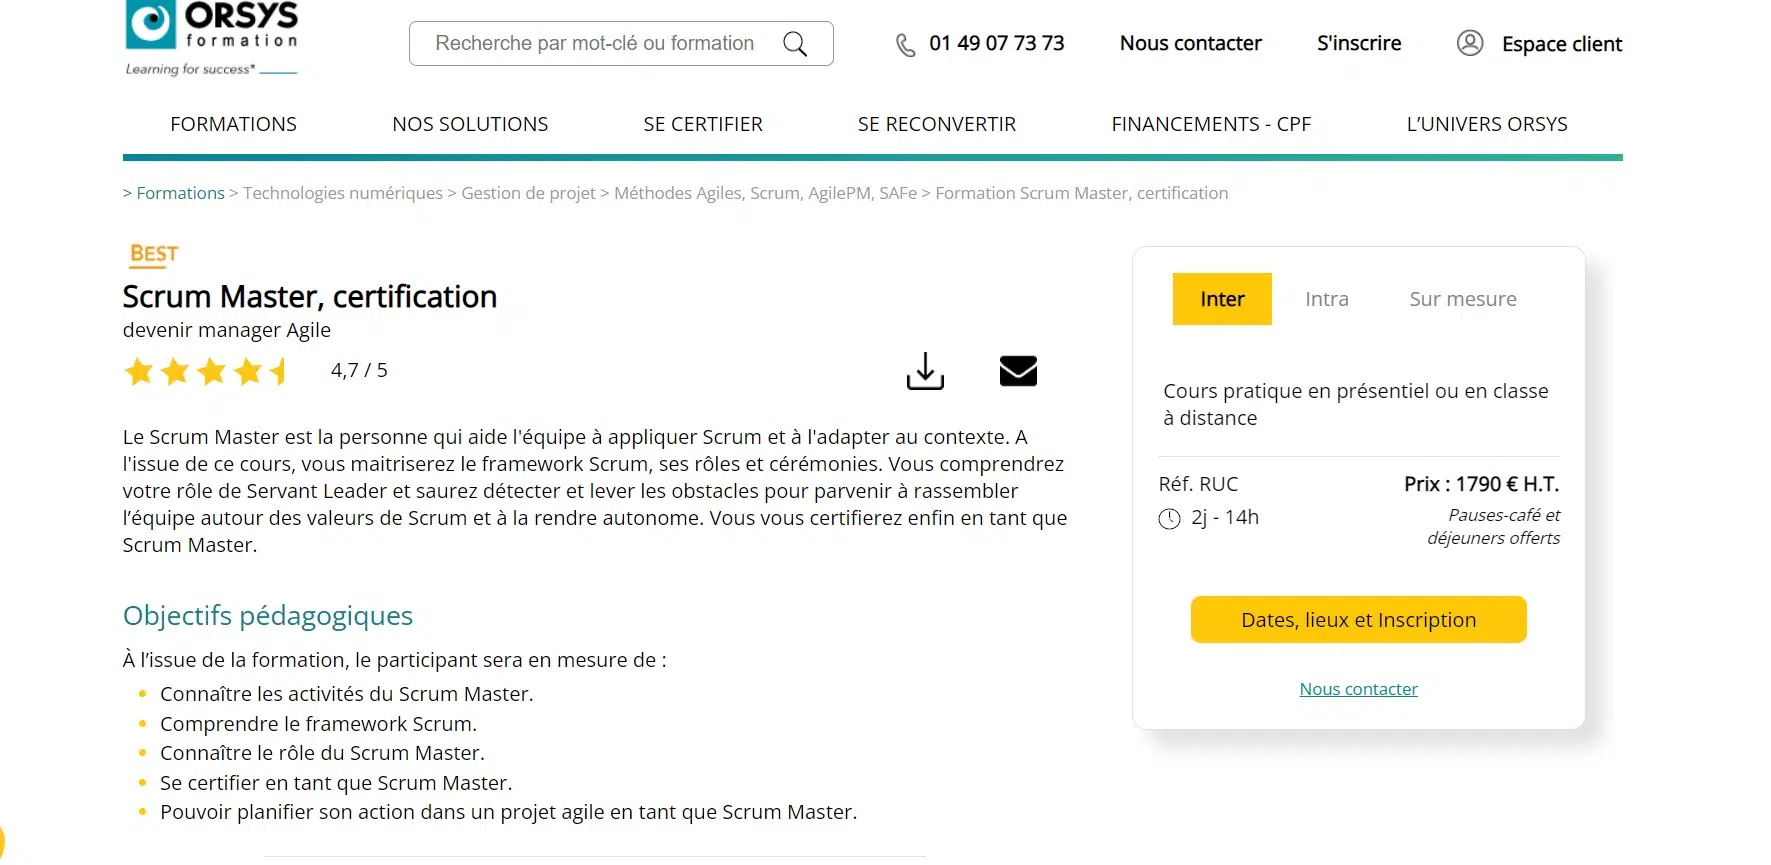
Task: Open the NOS SOLUTIONS menu
Action: click(x=470, y=124)
